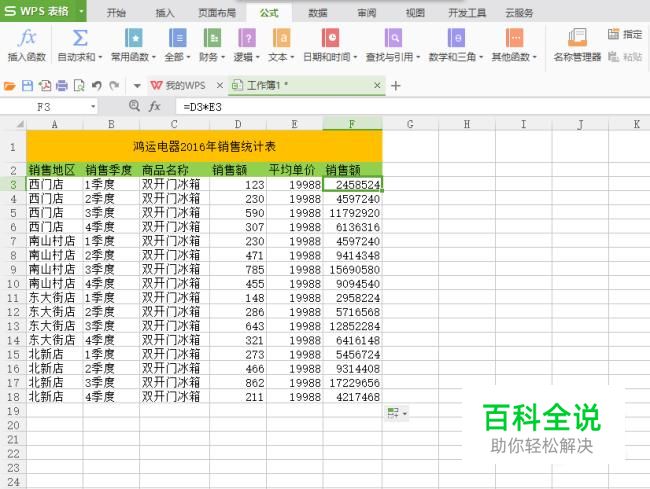Expand the quick access toolbar customize arrow
Image resolution: width=650 pixels, height=489 pixels.
point(137,86)
